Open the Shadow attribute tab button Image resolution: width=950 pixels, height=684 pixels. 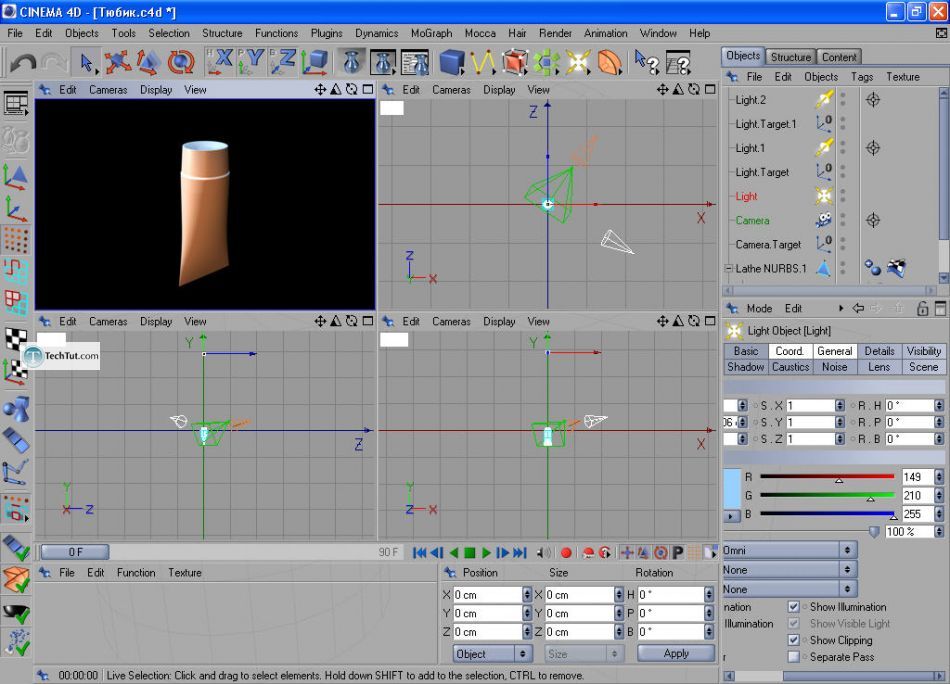745,367
